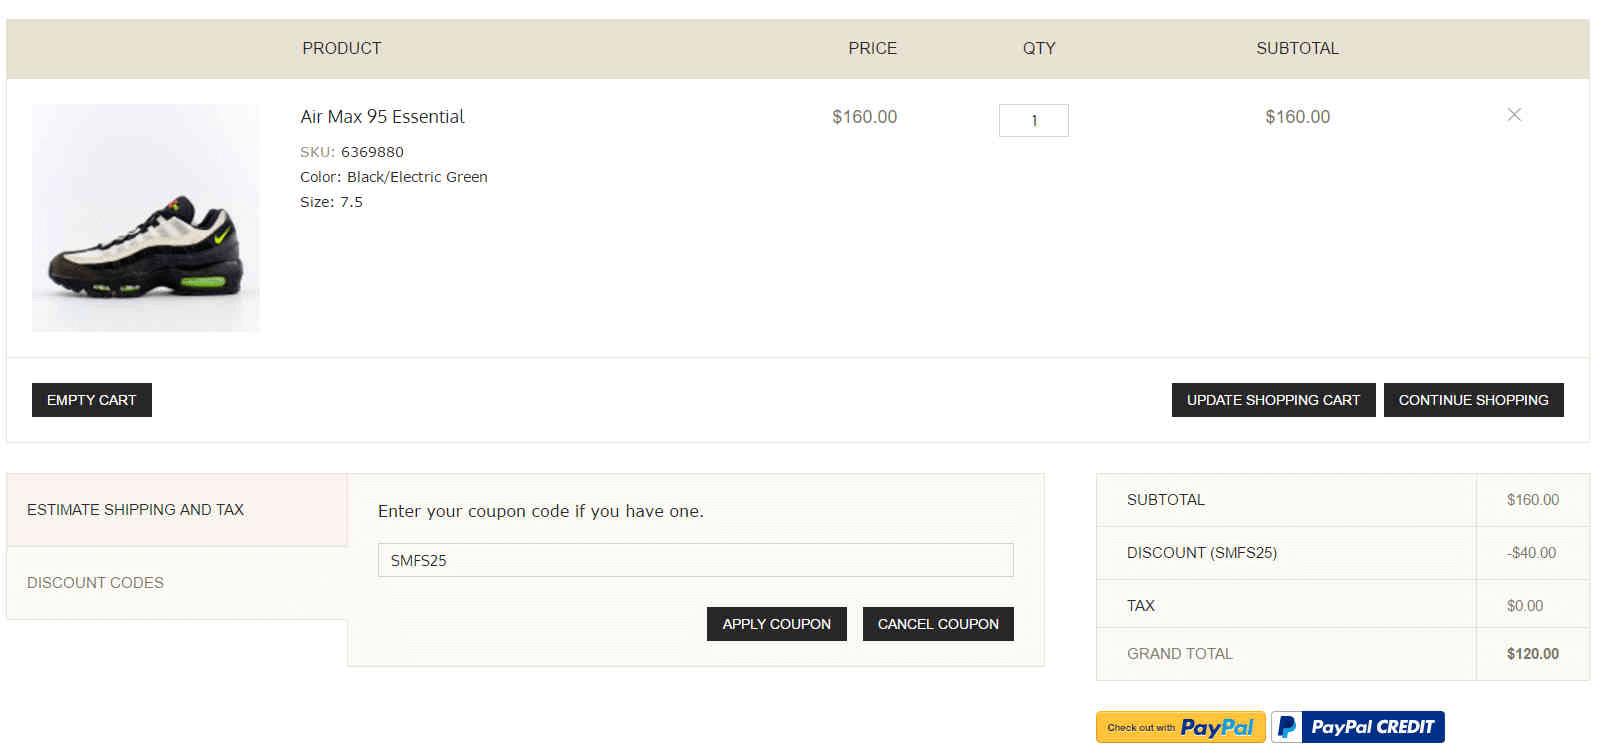Viewport: 1601px width, 755px height.
Task: Click Update Shopping Cart button
Action: pyautogui.click(x=1273, y=400)
